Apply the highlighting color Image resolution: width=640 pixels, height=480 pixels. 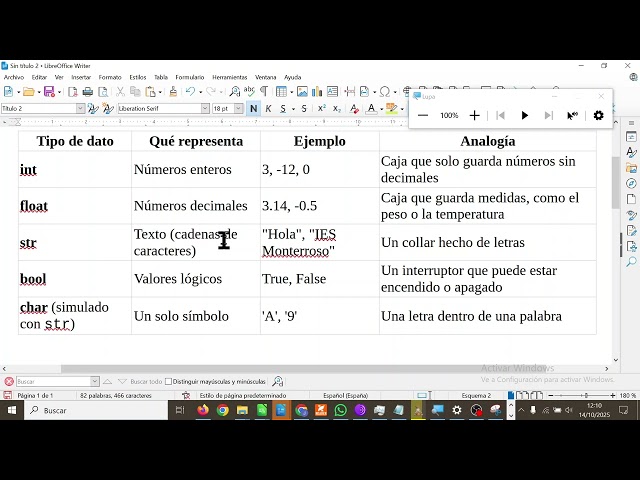pos(391,109)
